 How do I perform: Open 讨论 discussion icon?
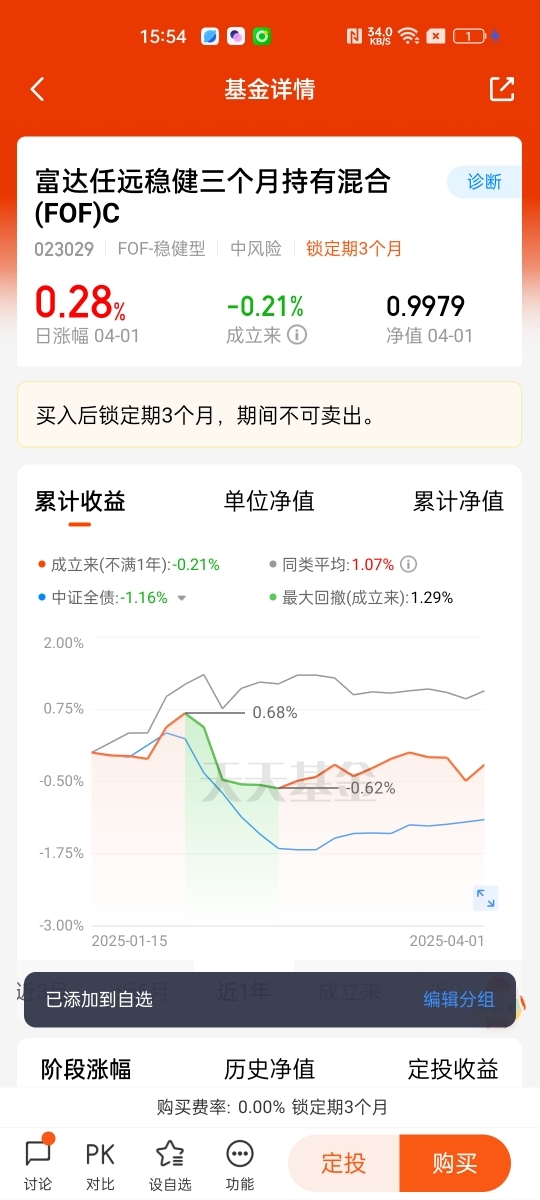(38, 1164)
